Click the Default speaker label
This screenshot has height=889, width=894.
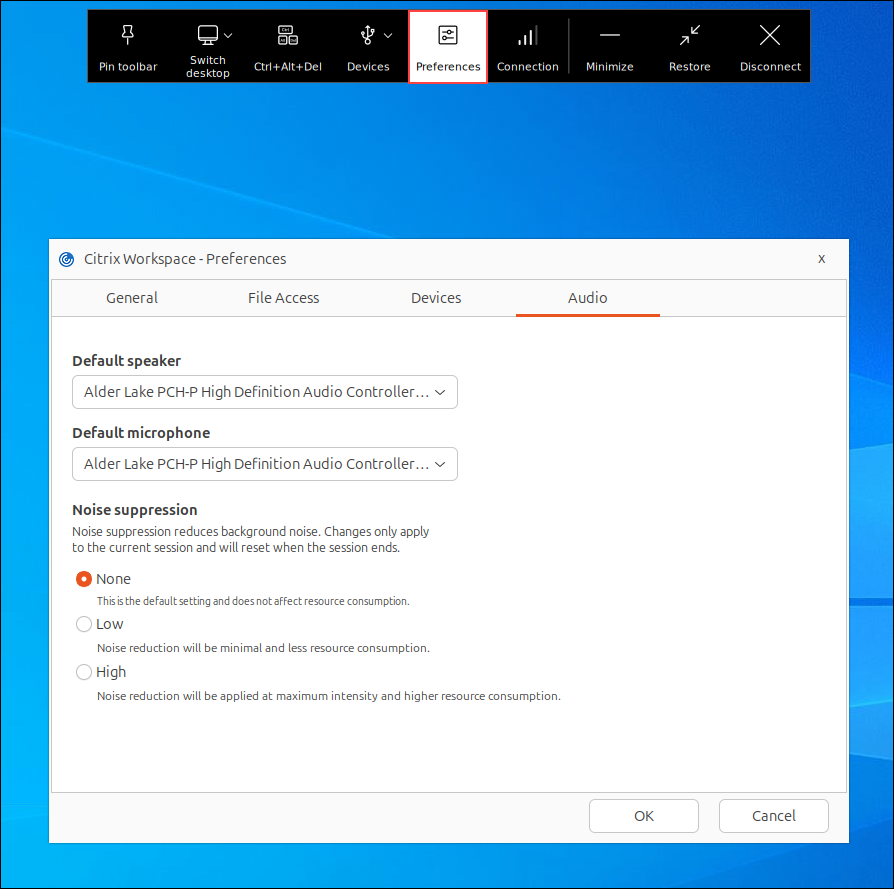(x=127, y=361)
